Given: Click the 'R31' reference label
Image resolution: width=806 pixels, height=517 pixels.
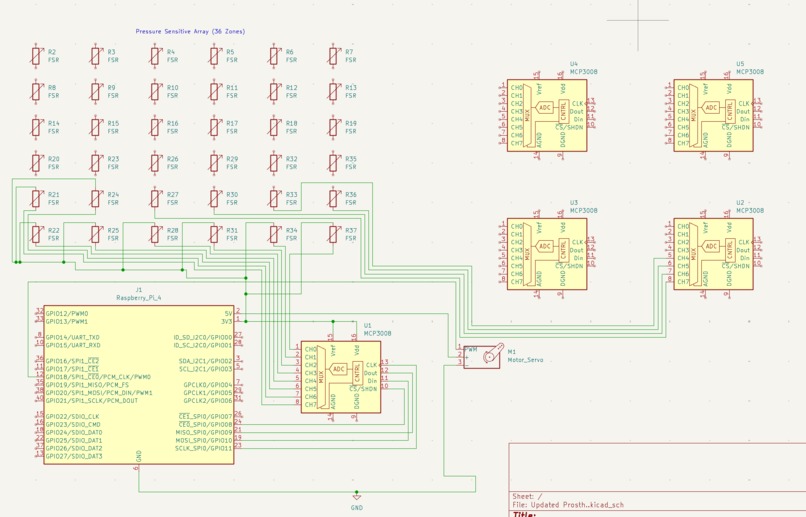Looking at the screenshot, I should pos(232,230).
